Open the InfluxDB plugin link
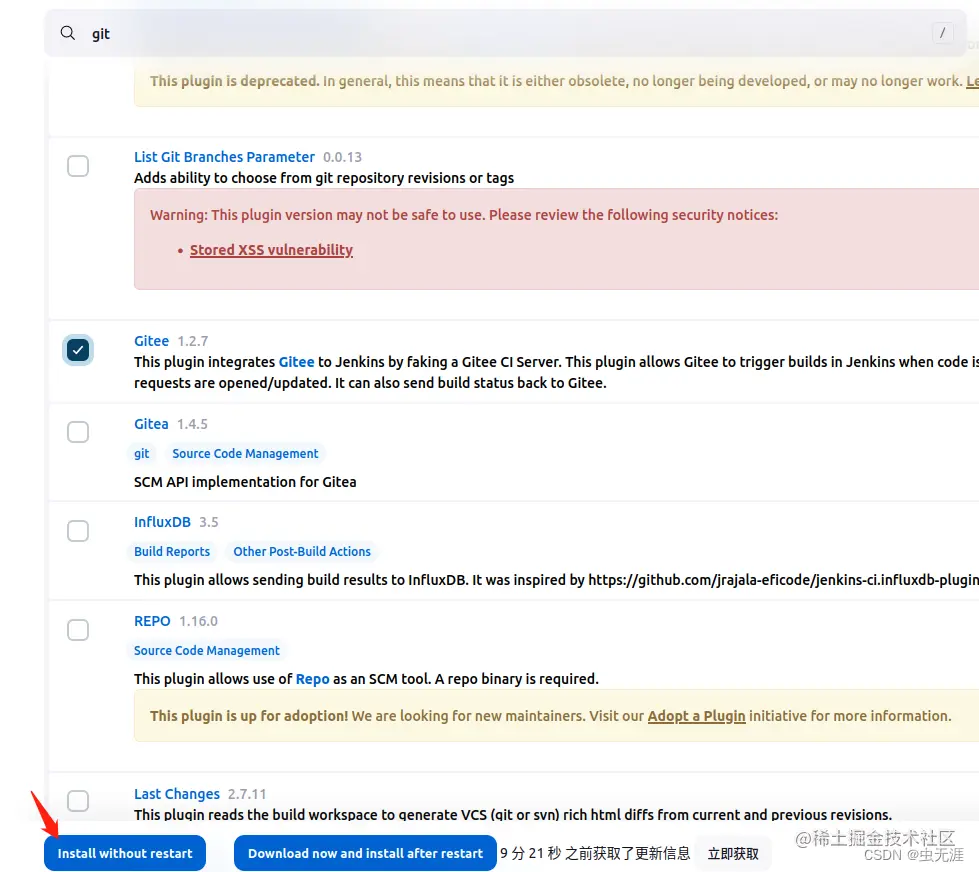Image resolution: width=979 pixels, height=872 pixels. (x=162, y=522)
